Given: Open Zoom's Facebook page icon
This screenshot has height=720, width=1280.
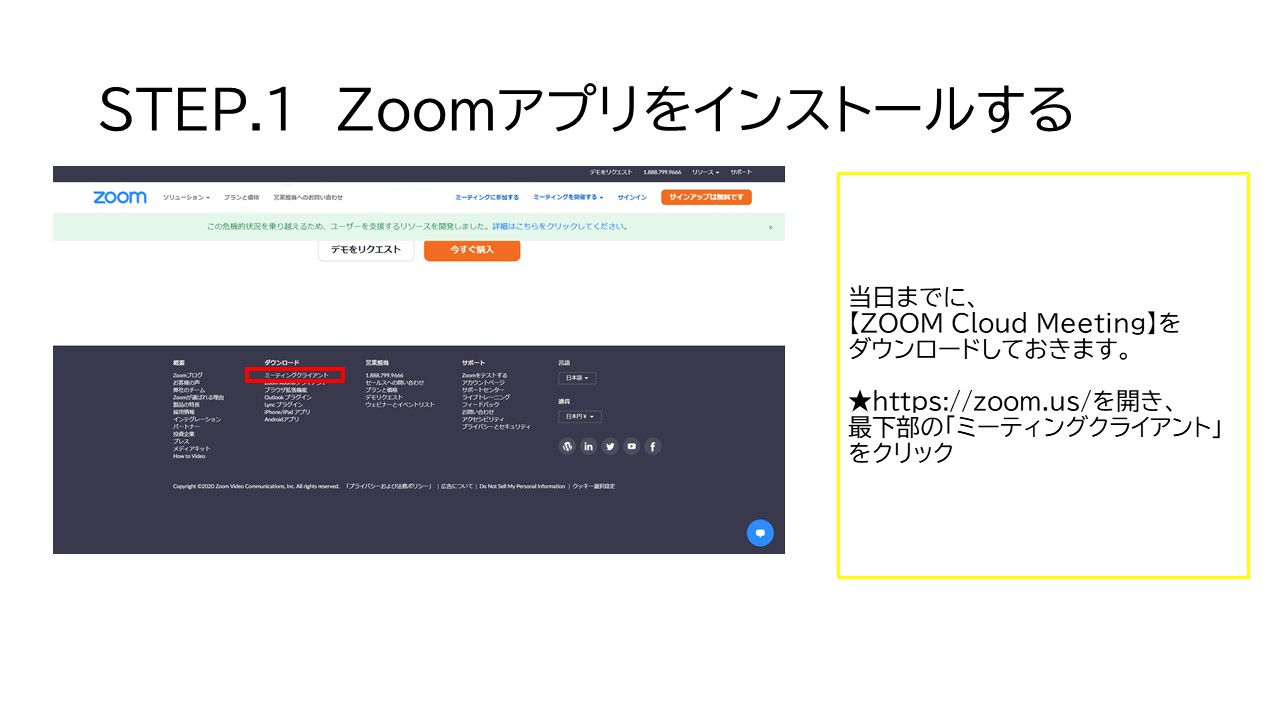Looking at the screenshot, I should click(x=652, y=446).
